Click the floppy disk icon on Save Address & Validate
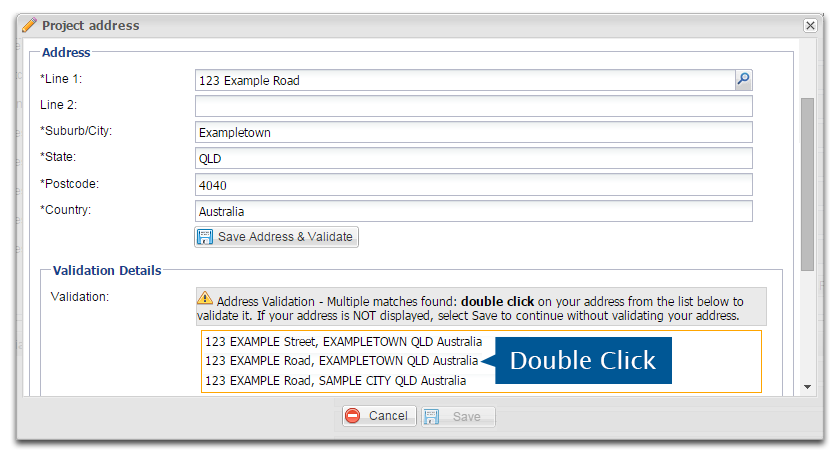 click(205, 237)
